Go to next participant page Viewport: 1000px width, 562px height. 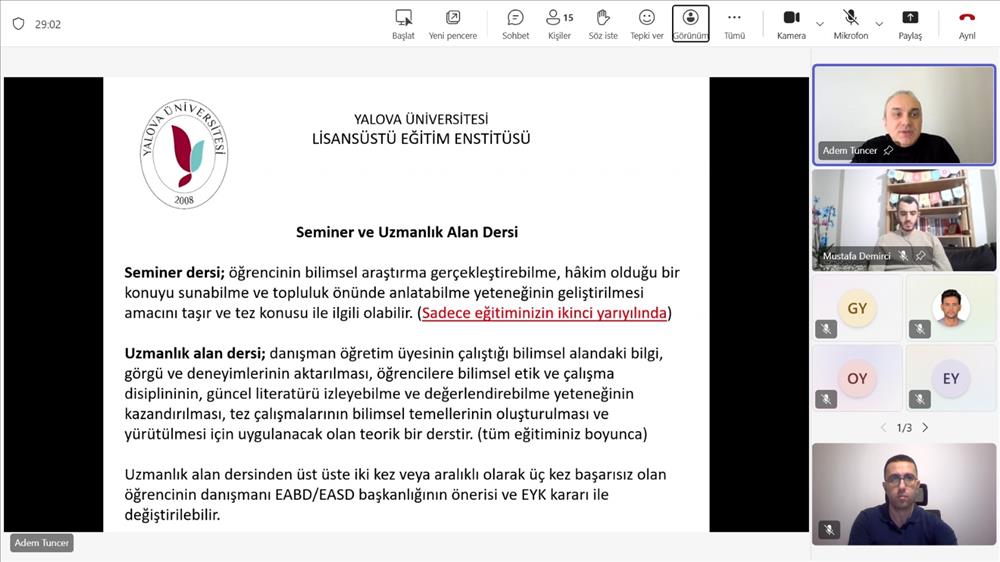pos(925,428)
